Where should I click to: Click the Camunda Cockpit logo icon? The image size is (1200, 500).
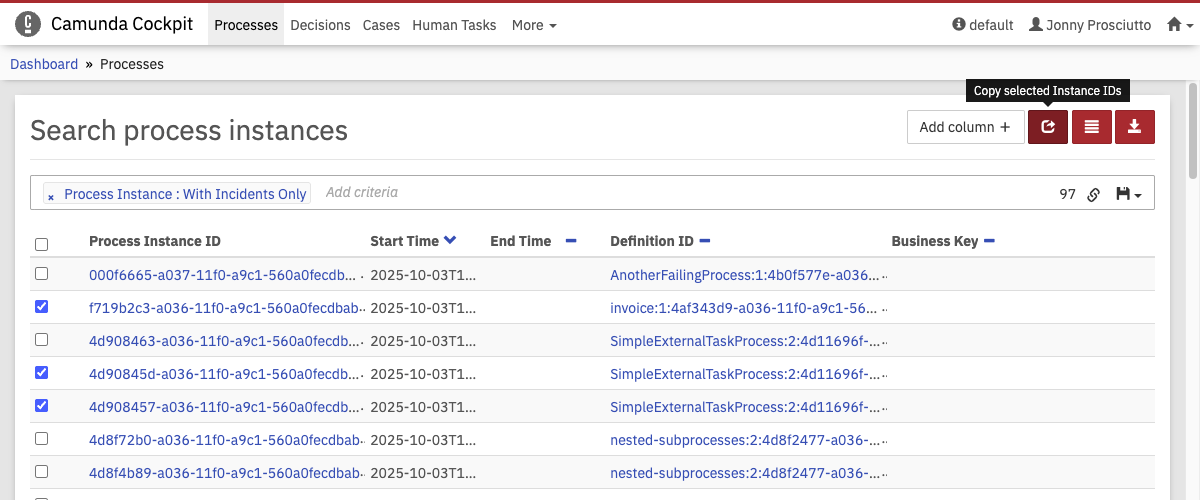(x=28, y=24)
